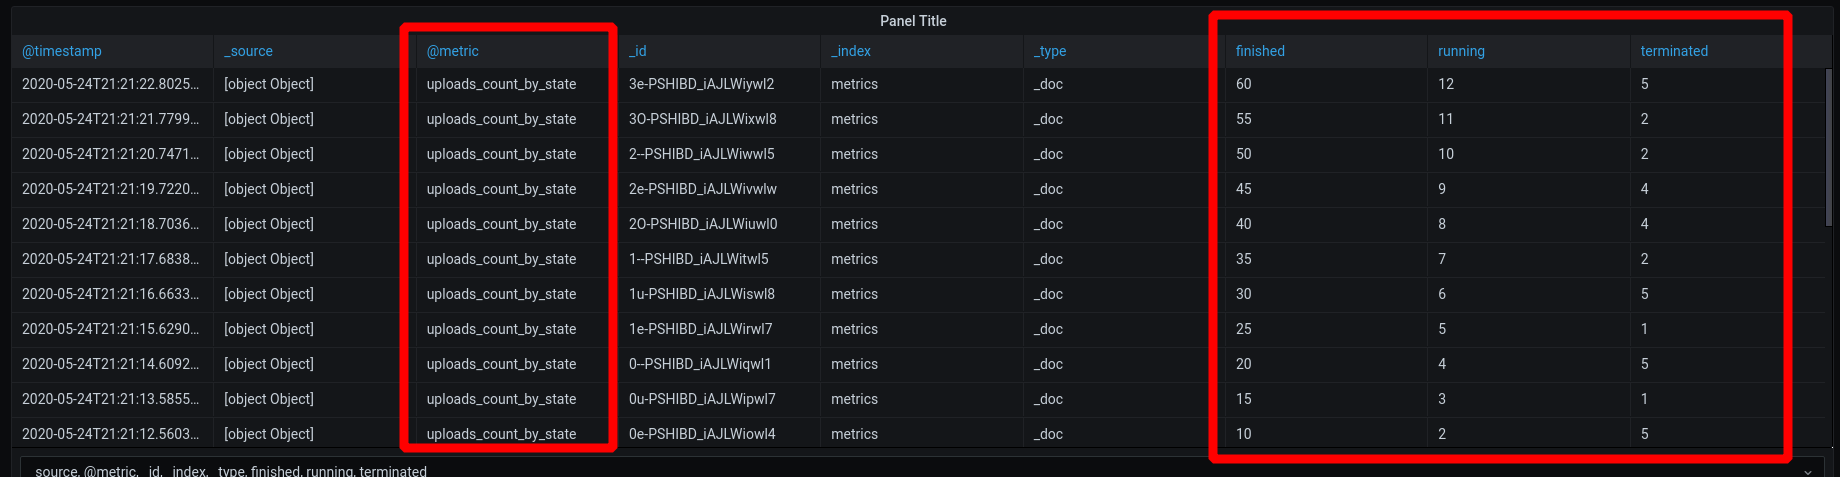
Task: Click the vertical scrollbar of the table
Action: (x=1830, y=148)
